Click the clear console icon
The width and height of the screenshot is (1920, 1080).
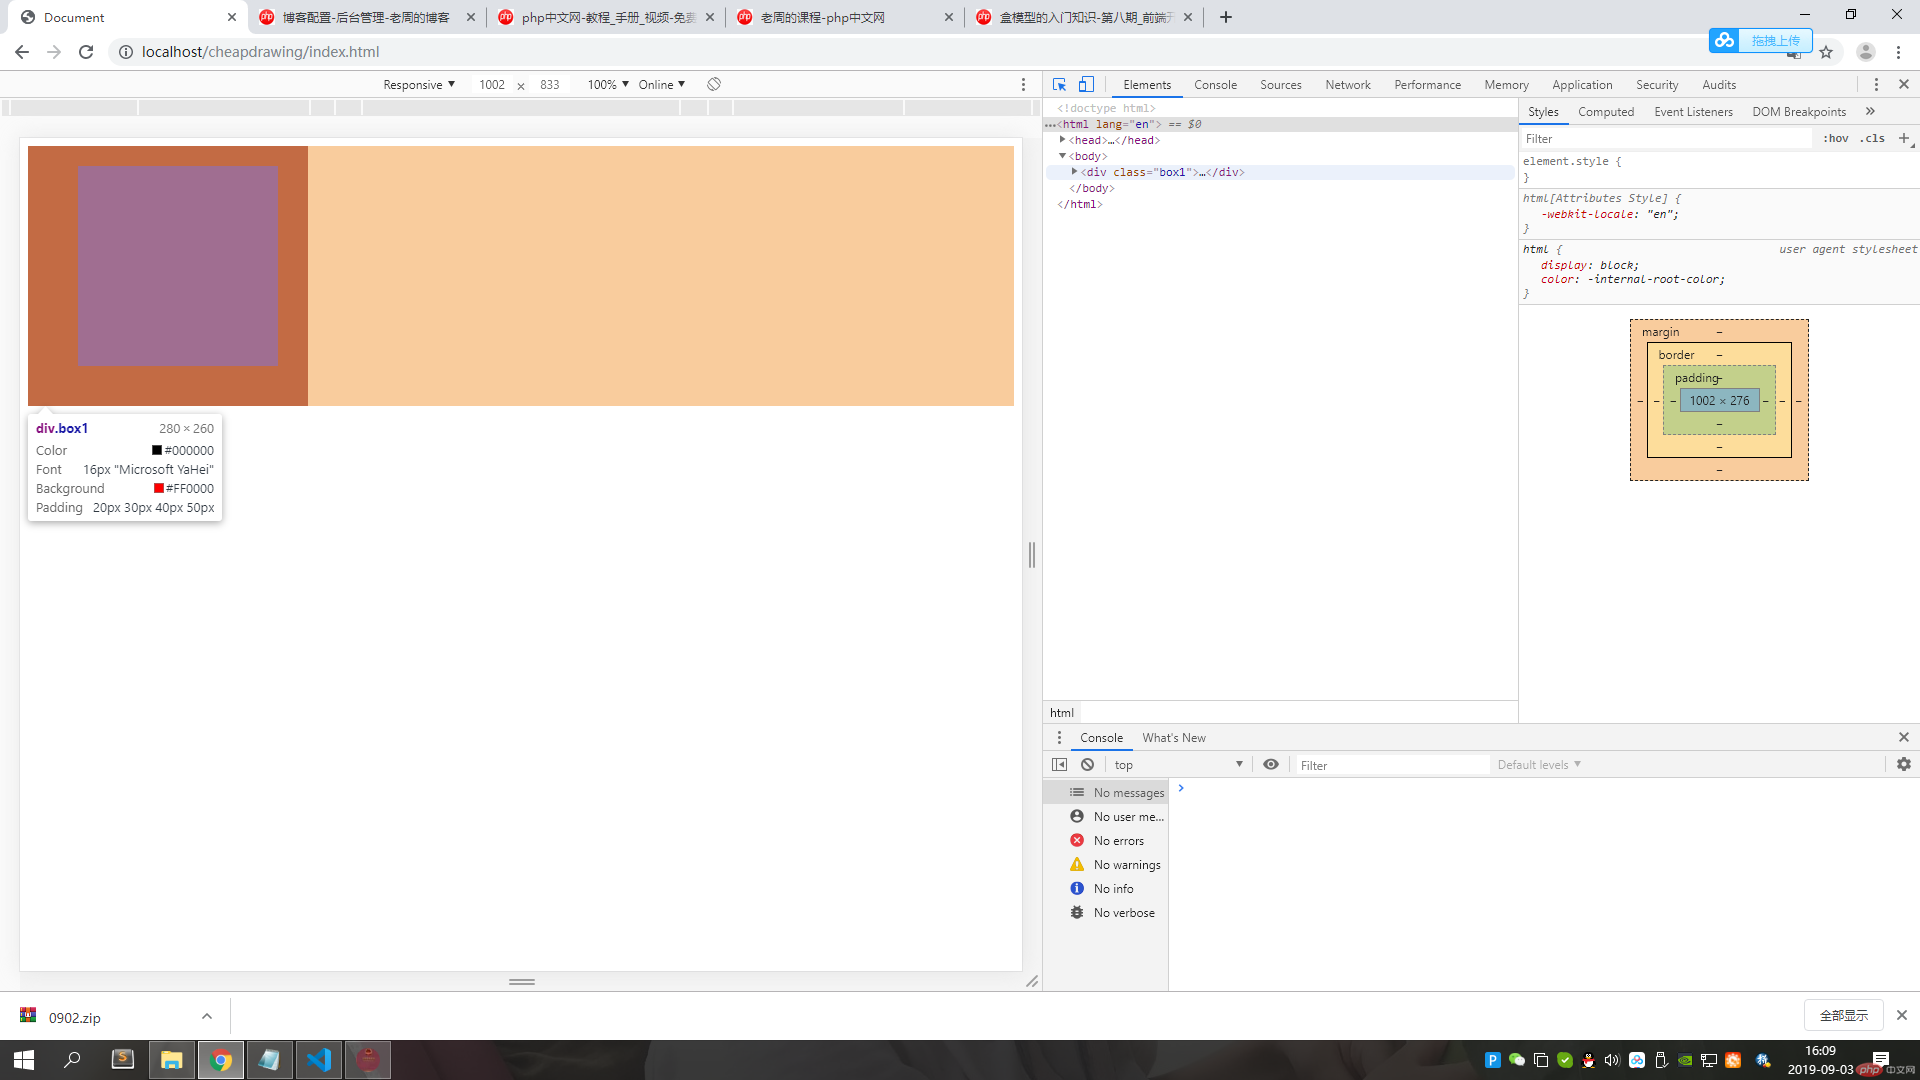pos(1087,765)
